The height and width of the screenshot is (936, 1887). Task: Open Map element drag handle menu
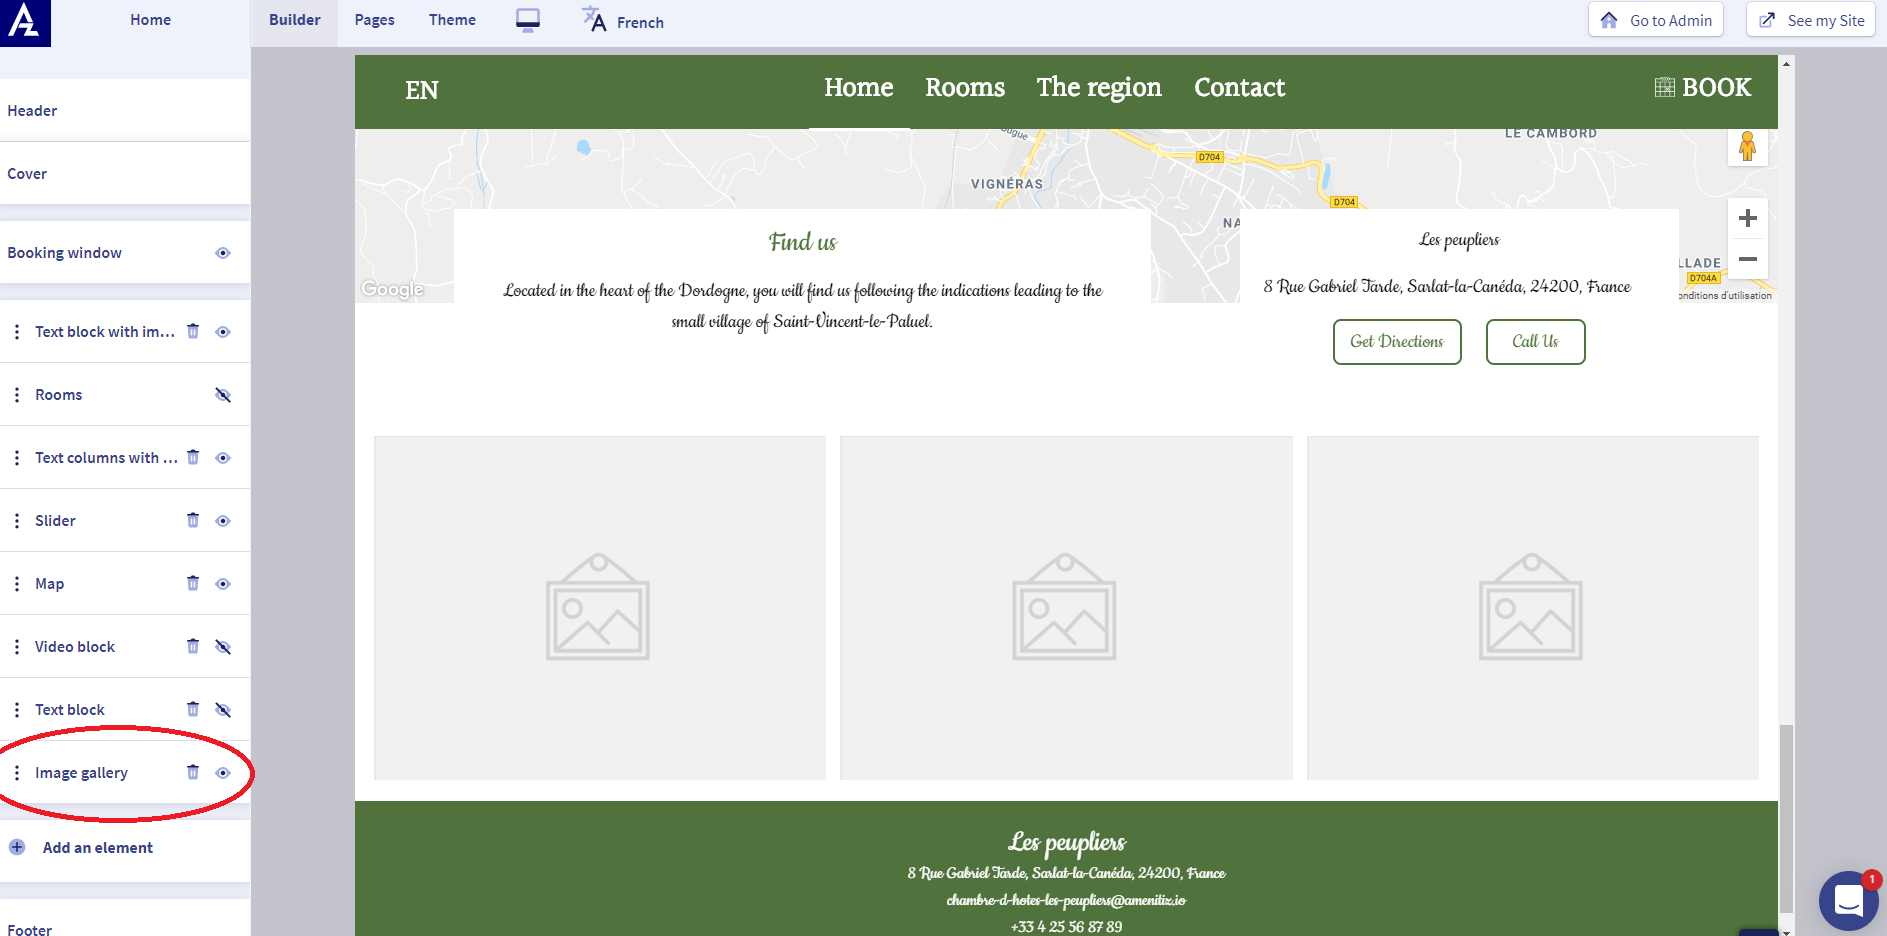pyautogui.click(x=17, y=584)
